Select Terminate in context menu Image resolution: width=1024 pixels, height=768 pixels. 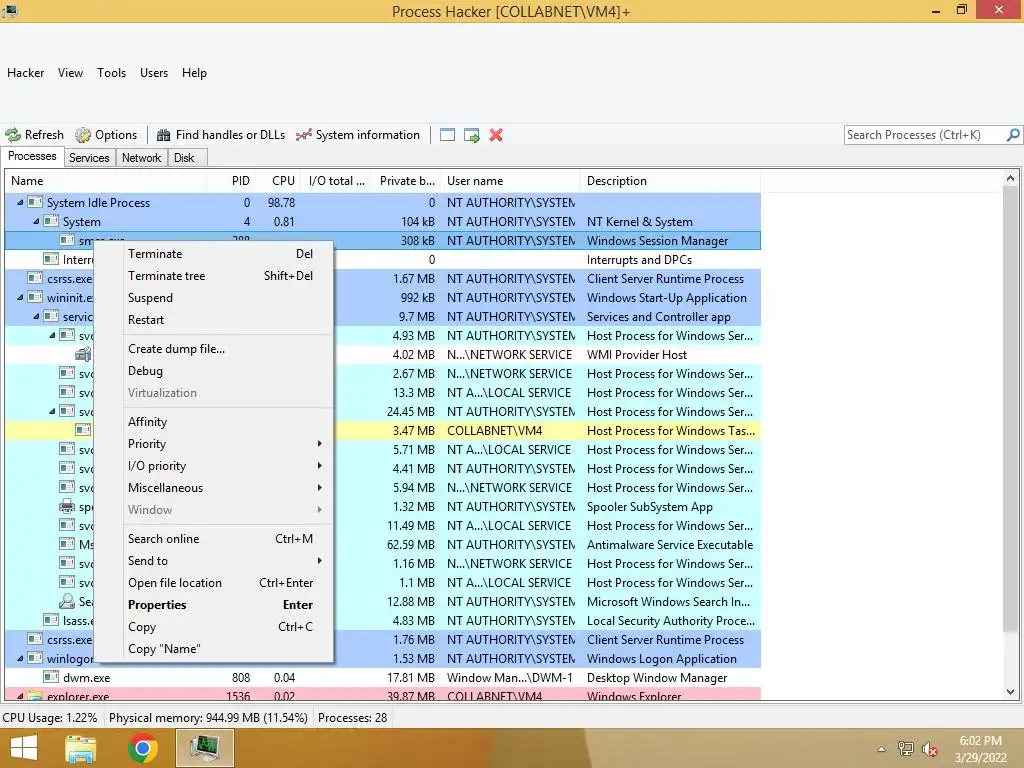coord(225,254)
